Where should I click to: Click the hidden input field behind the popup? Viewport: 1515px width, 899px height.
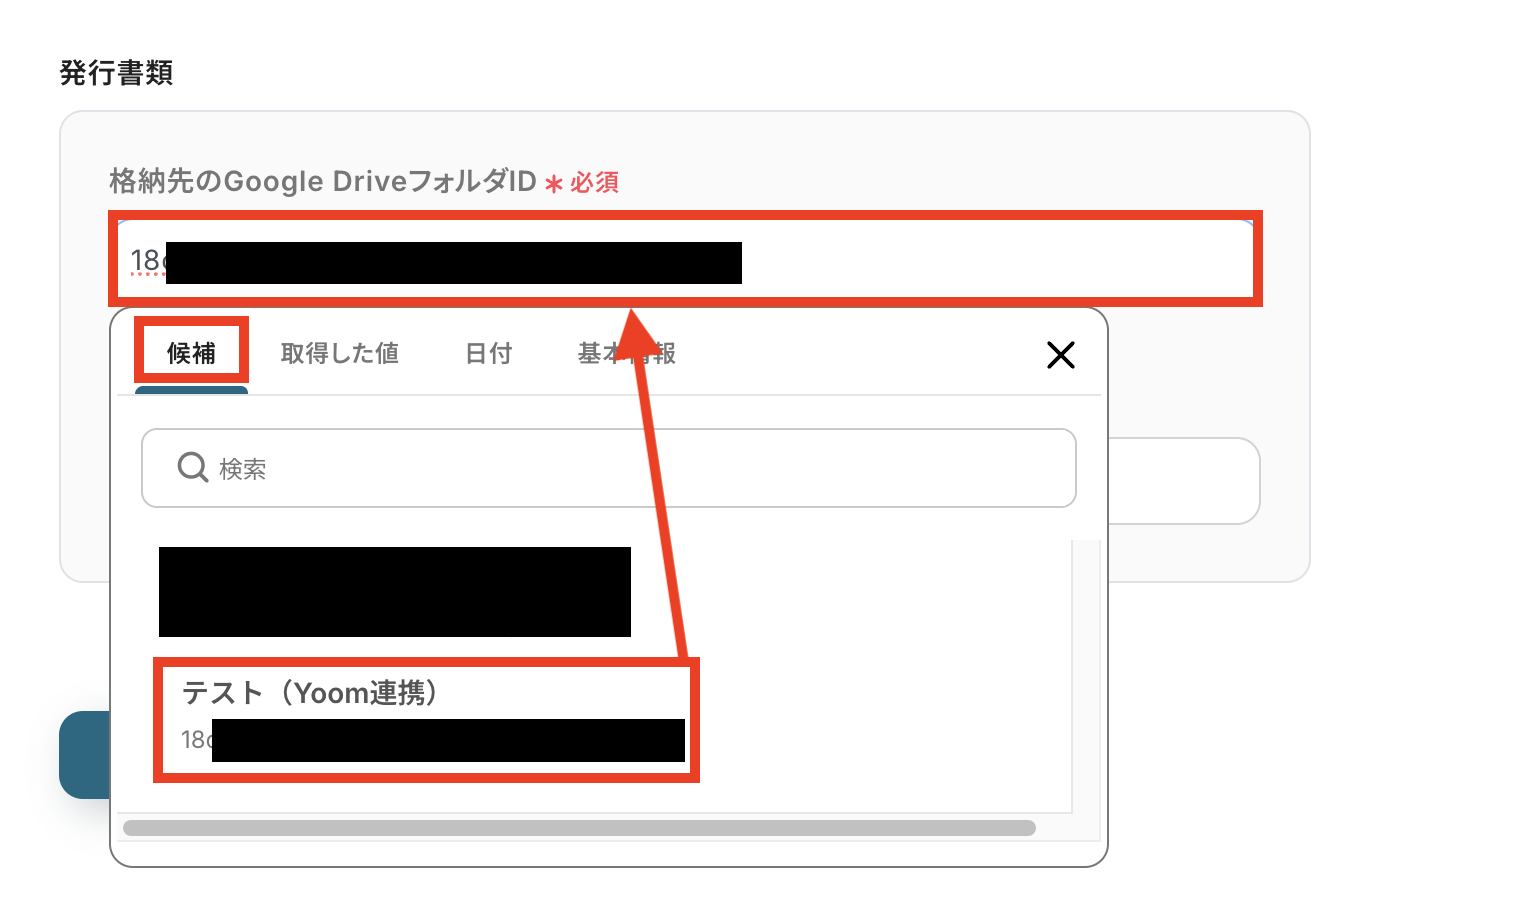(1184, 481)
